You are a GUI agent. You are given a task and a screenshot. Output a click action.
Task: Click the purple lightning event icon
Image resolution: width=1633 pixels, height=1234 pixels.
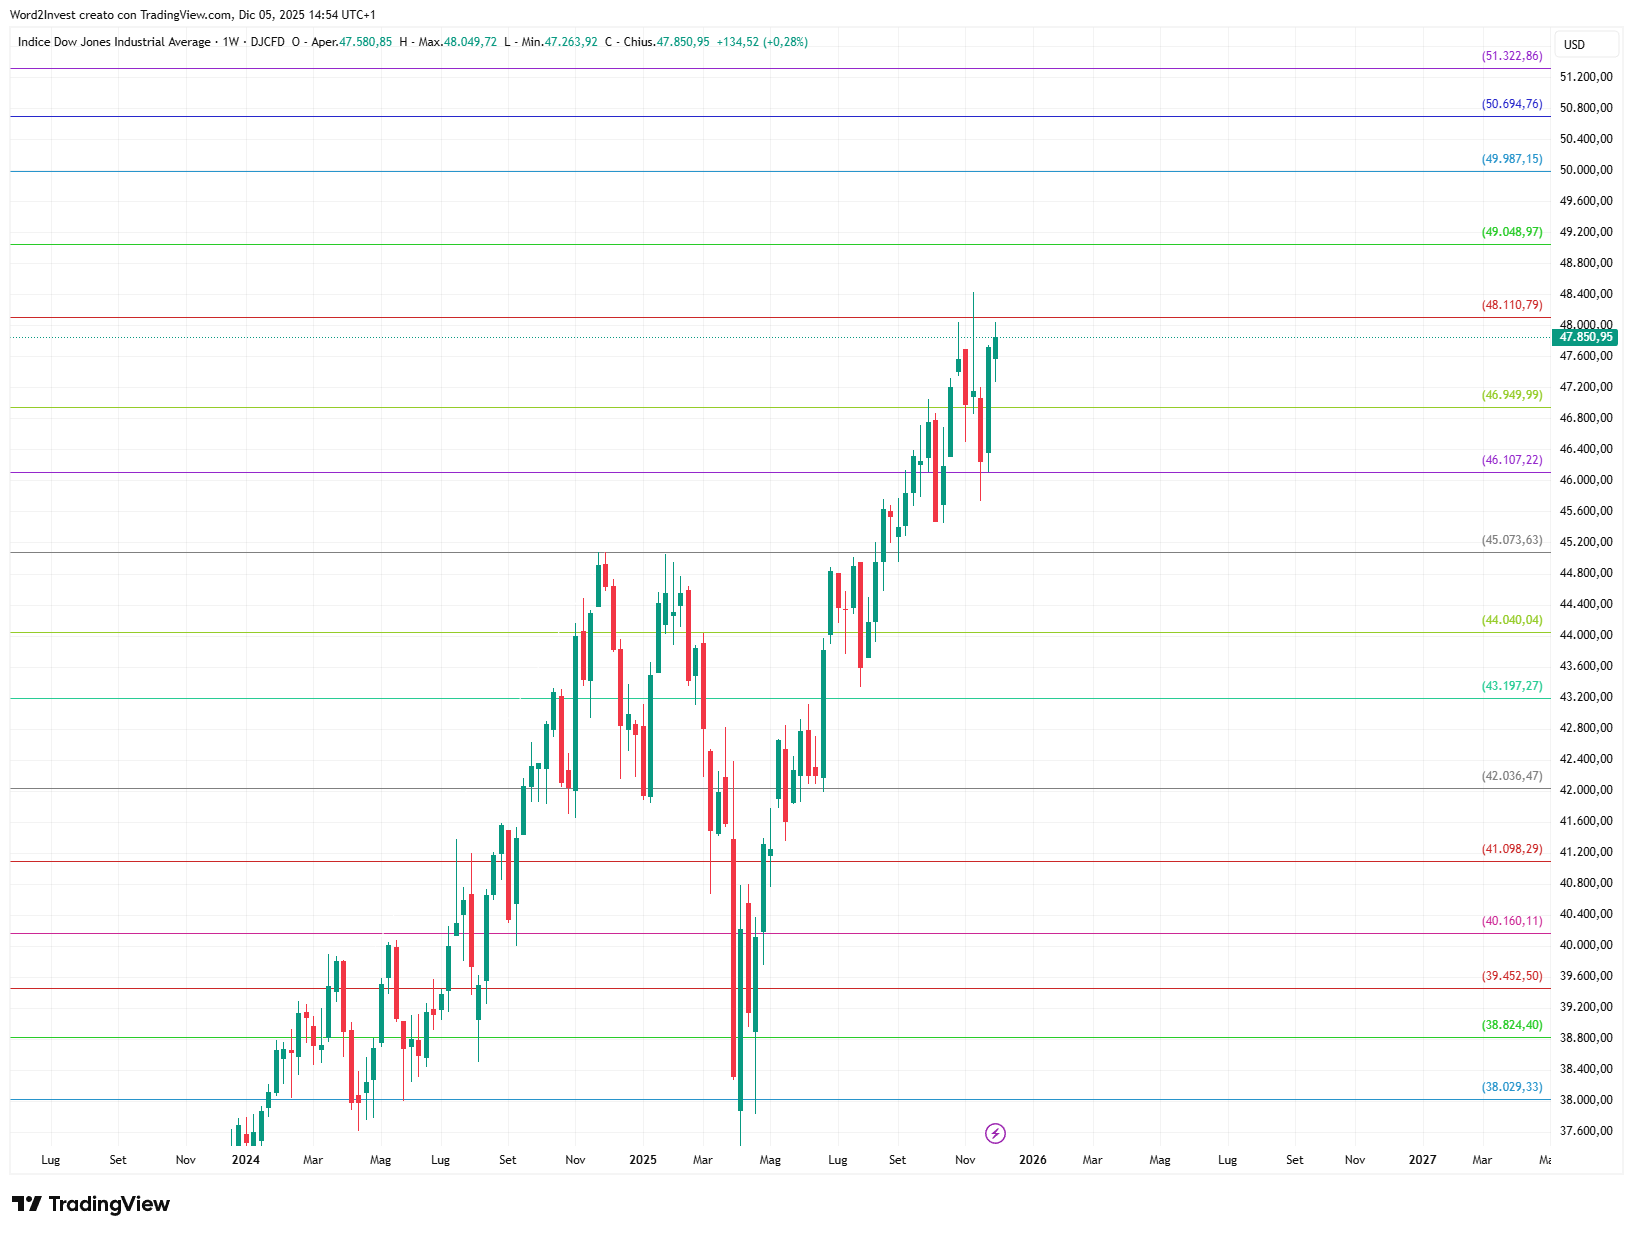click(995, 1133)
